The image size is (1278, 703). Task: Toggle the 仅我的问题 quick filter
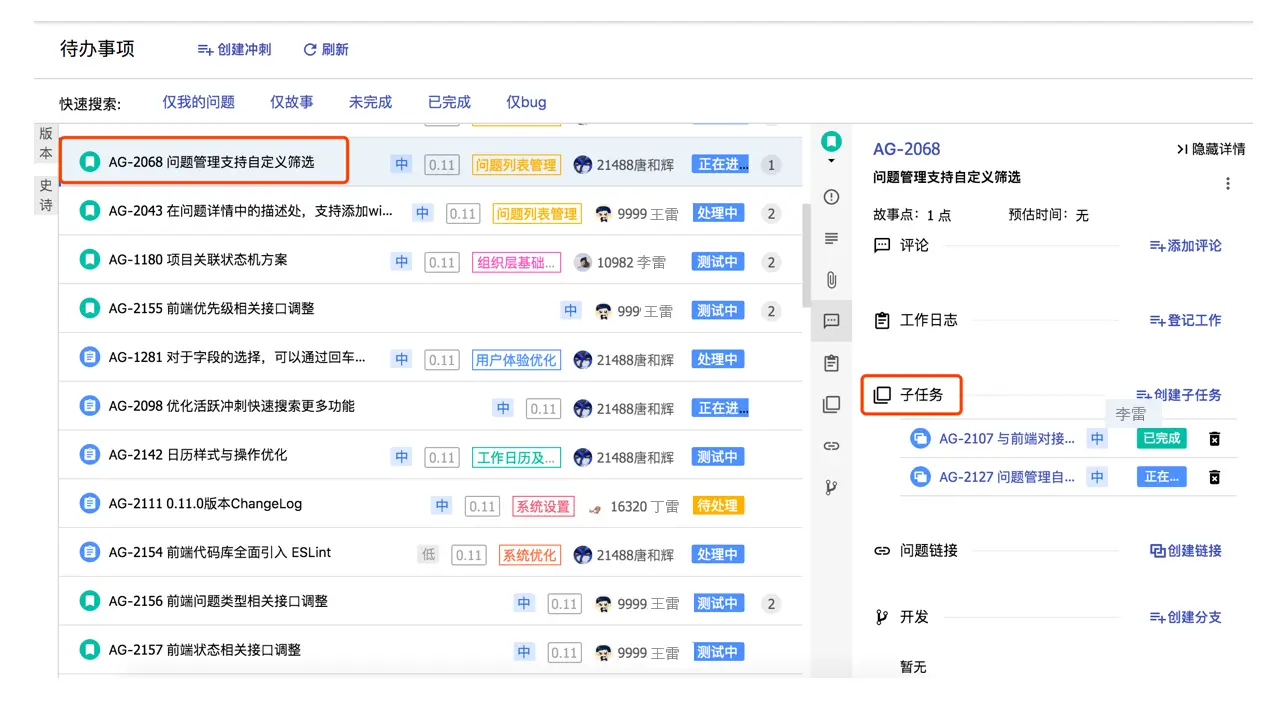tap(199, 102)
